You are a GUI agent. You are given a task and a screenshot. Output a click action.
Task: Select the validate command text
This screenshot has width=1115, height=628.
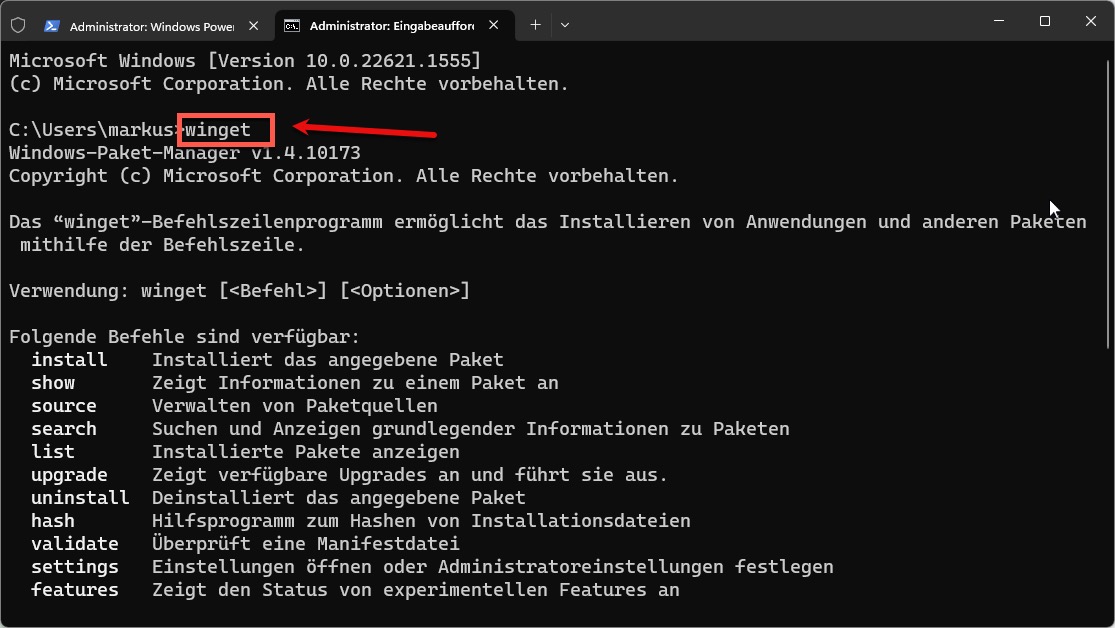pos(74,543)
